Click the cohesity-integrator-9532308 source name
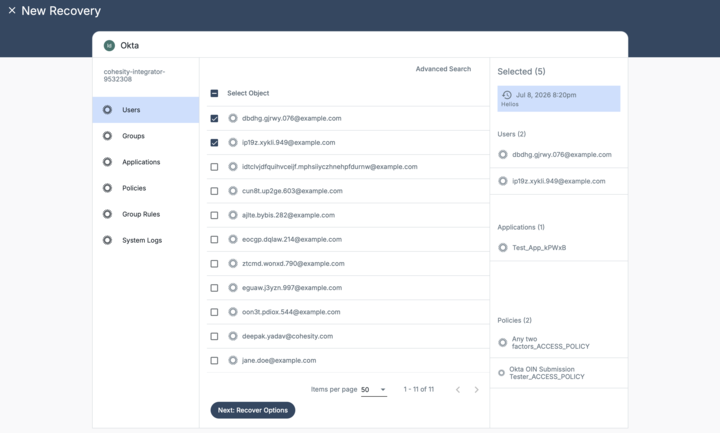Screen dimensions: 720x433 (x=134, y=75)
